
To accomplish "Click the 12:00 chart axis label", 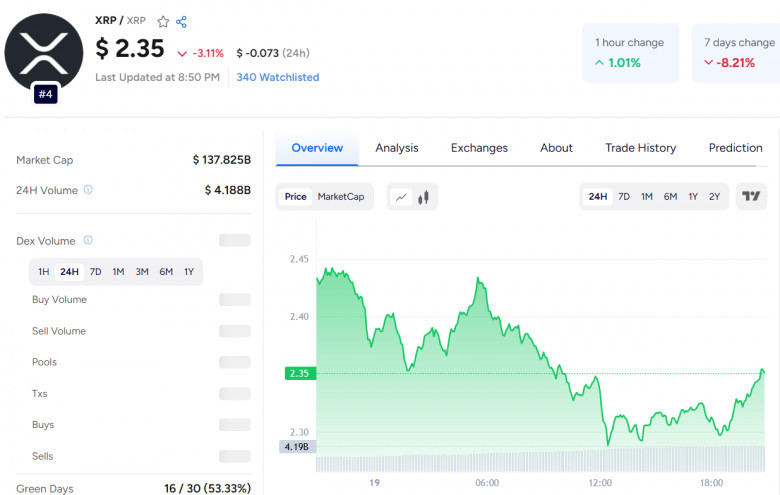I will pyautogui.click(x=600, y=483).
